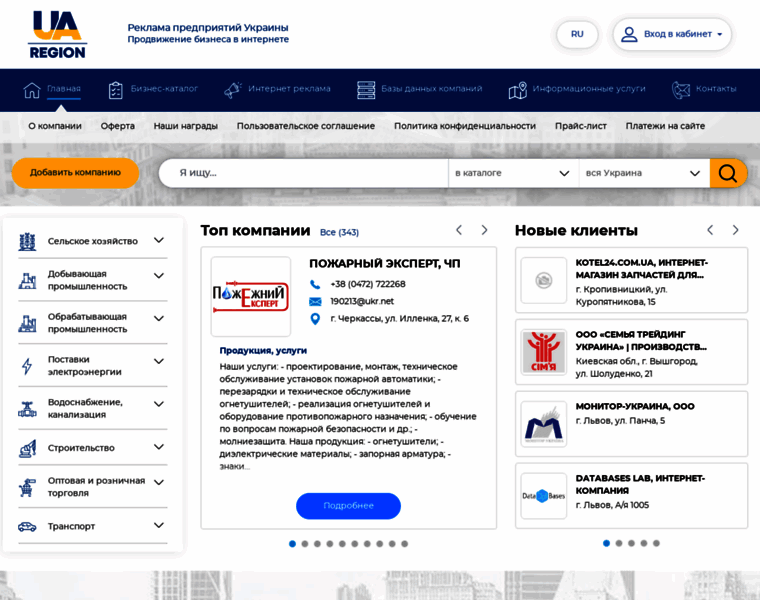
Task: Open the Политика конфиденциальности link
Action: click(465, 126)
